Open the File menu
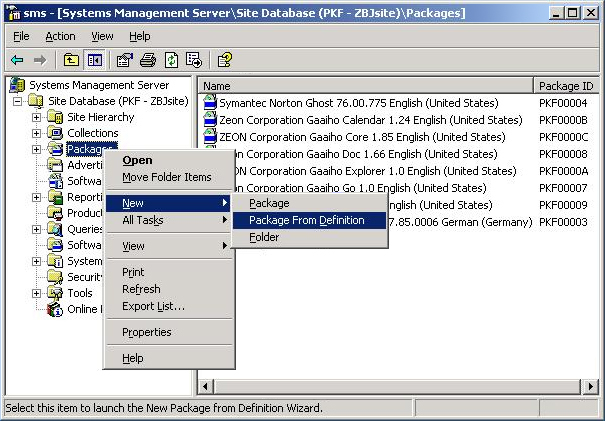Screen dimensions: 605x421 21,36
